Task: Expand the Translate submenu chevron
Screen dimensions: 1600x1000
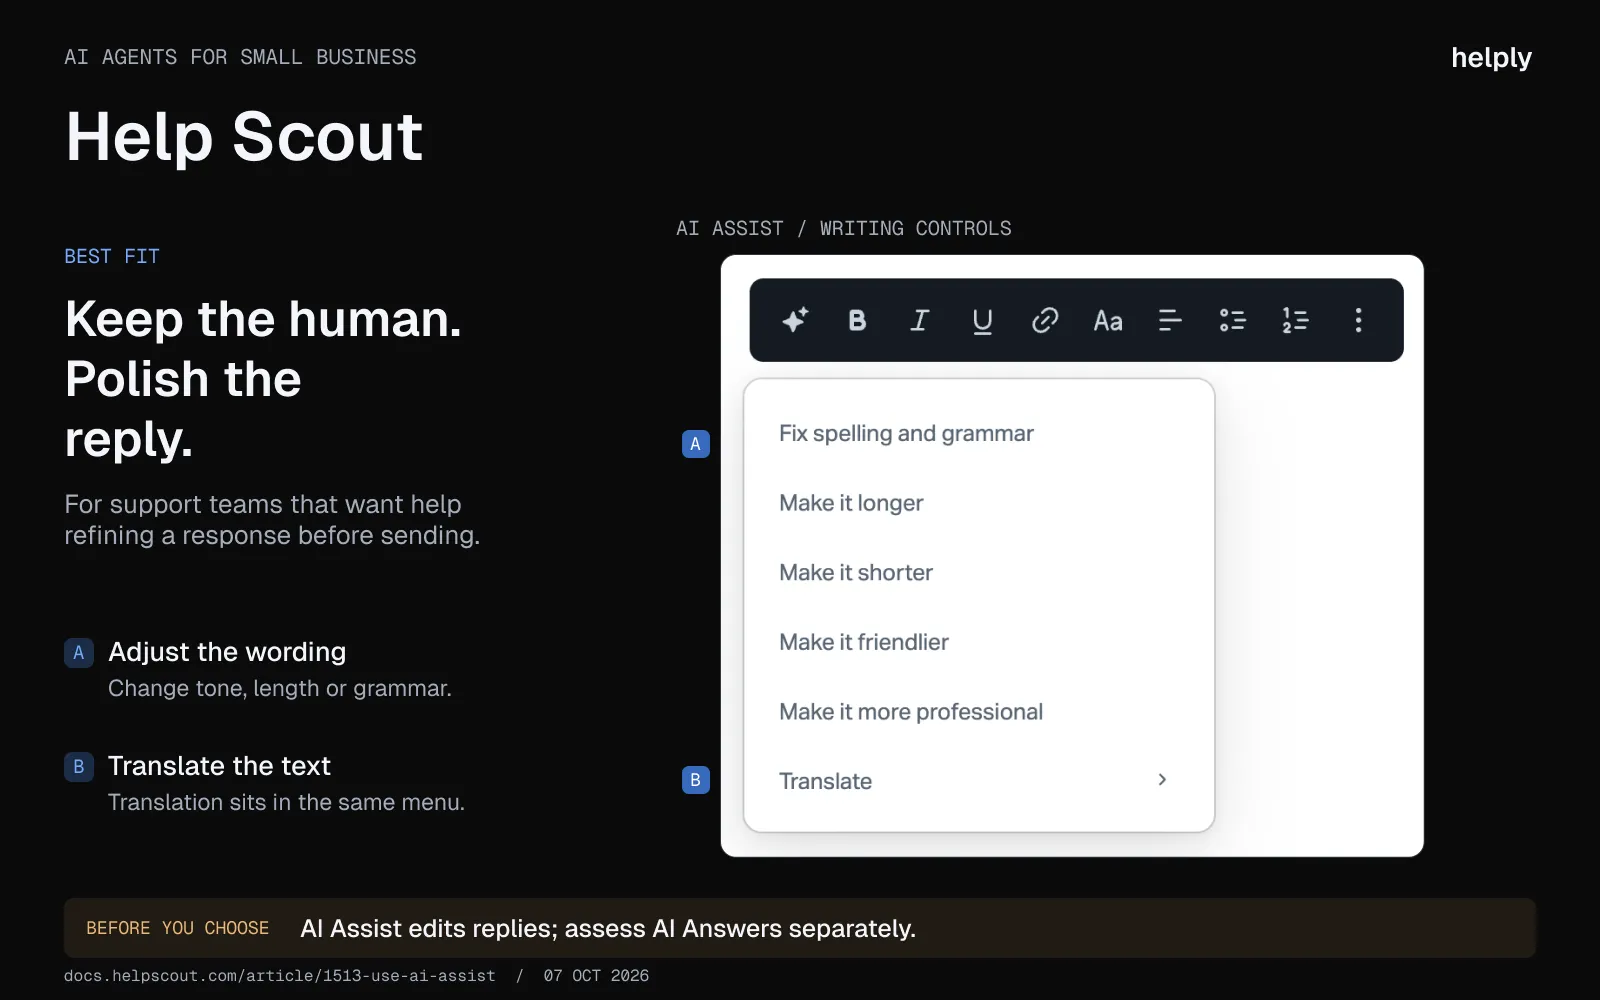Action: (1162, 780)
